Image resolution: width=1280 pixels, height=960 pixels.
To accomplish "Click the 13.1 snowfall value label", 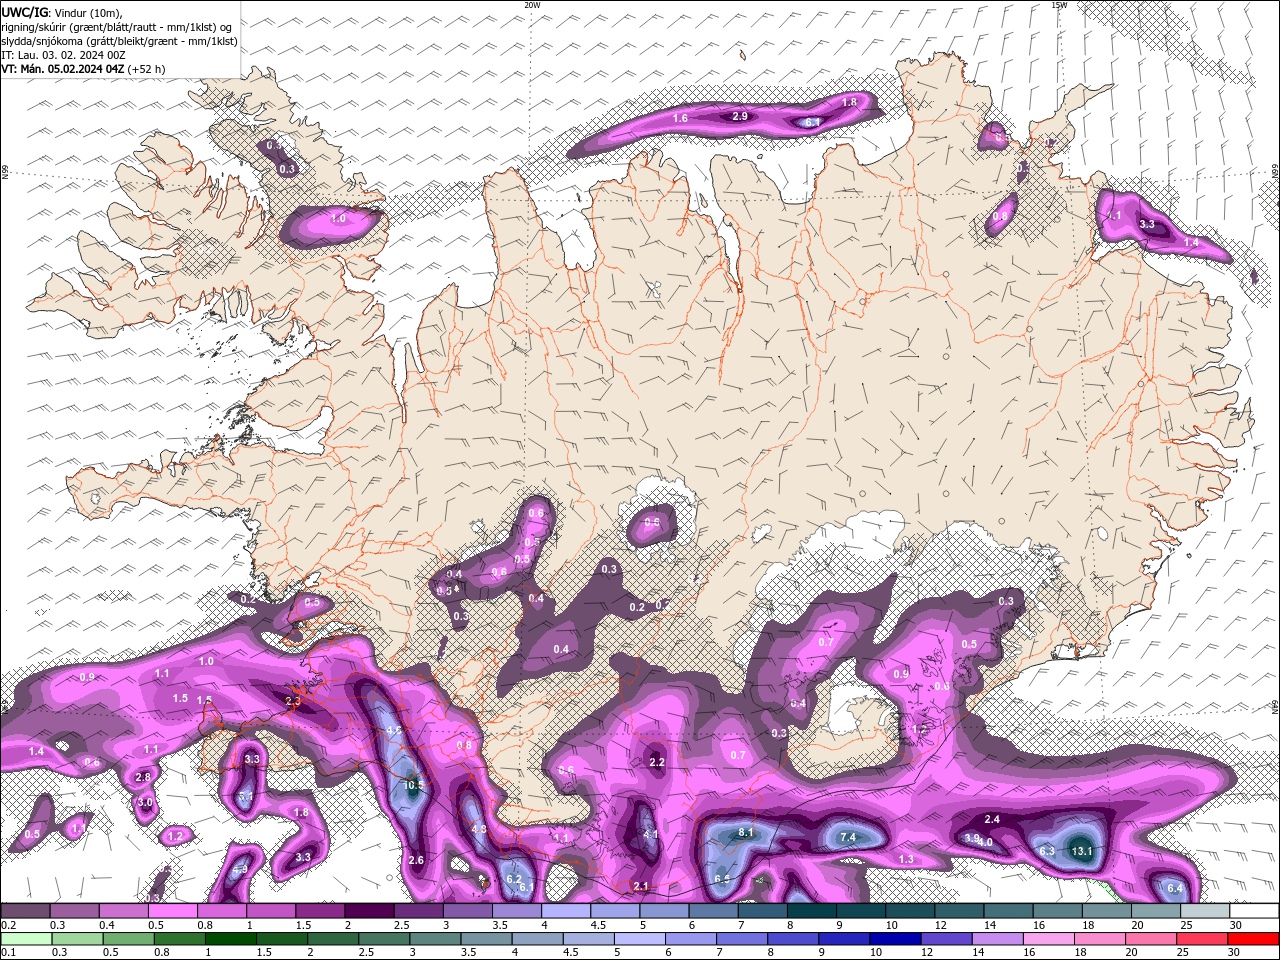I will tap(1081, 851).
